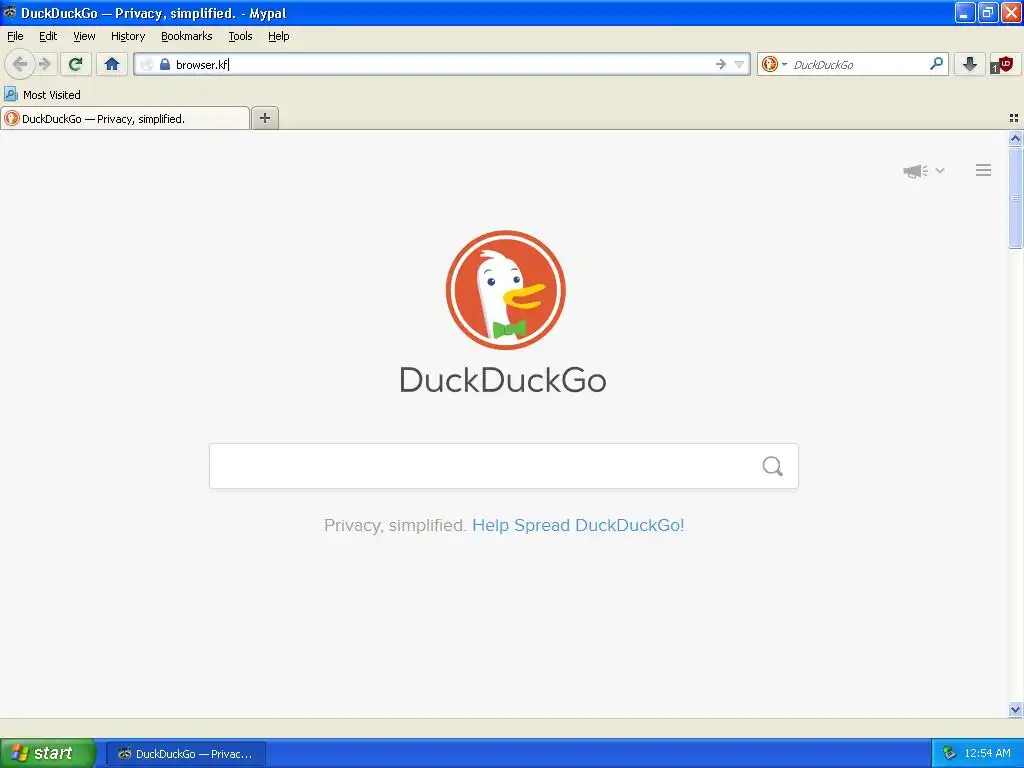Open the View menu
1024x768 pixels.
84,36
